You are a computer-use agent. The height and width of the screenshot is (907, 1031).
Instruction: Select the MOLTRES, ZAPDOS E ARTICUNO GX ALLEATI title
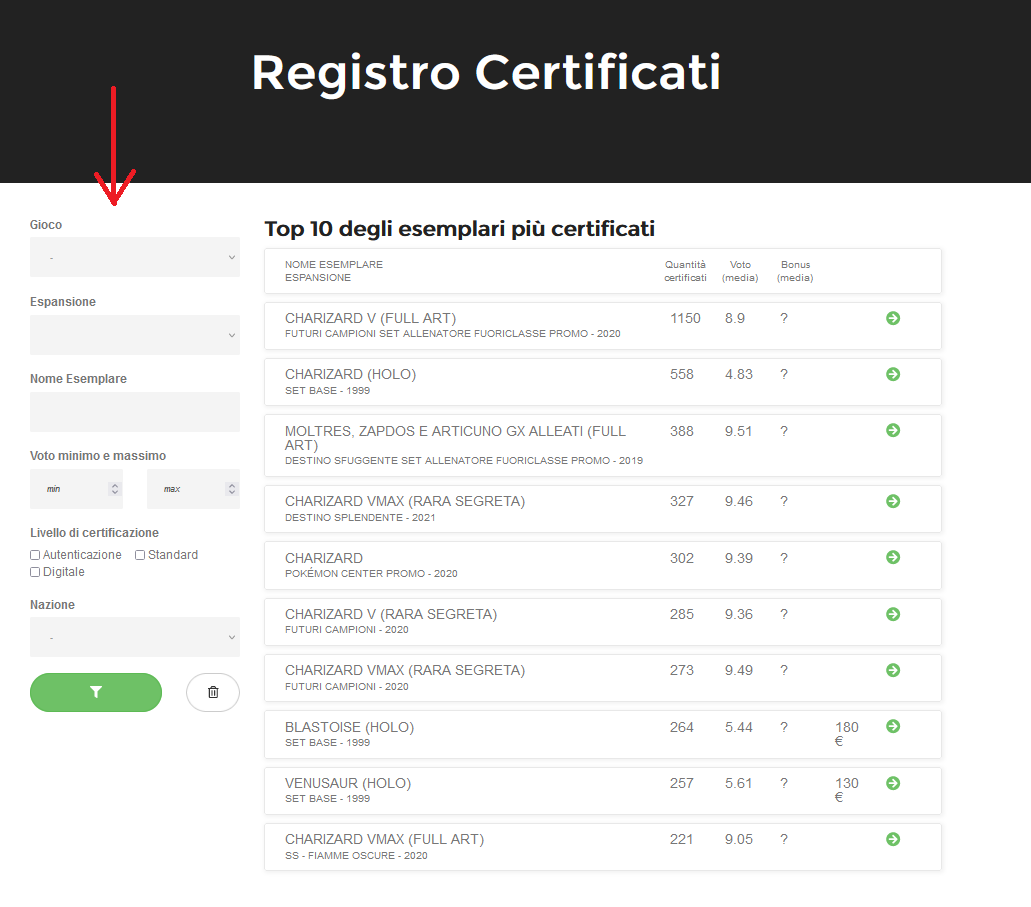coord(455,438)
